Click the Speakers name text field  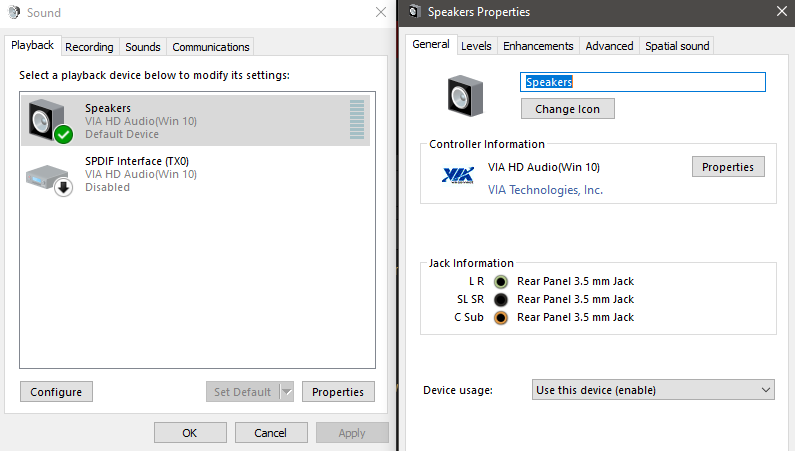coord(642,82)
